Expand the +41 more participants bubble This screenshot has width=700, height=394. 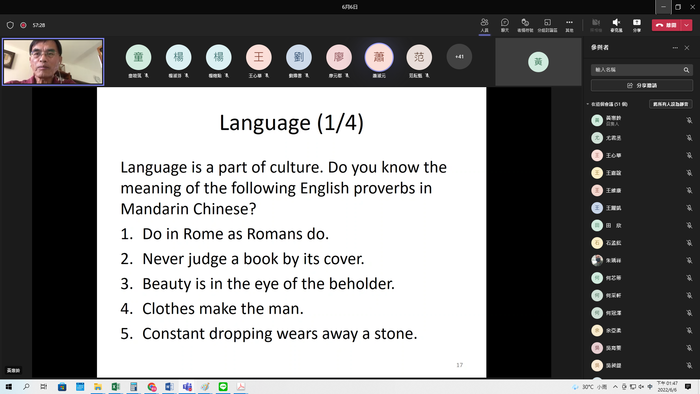(459, 57)
